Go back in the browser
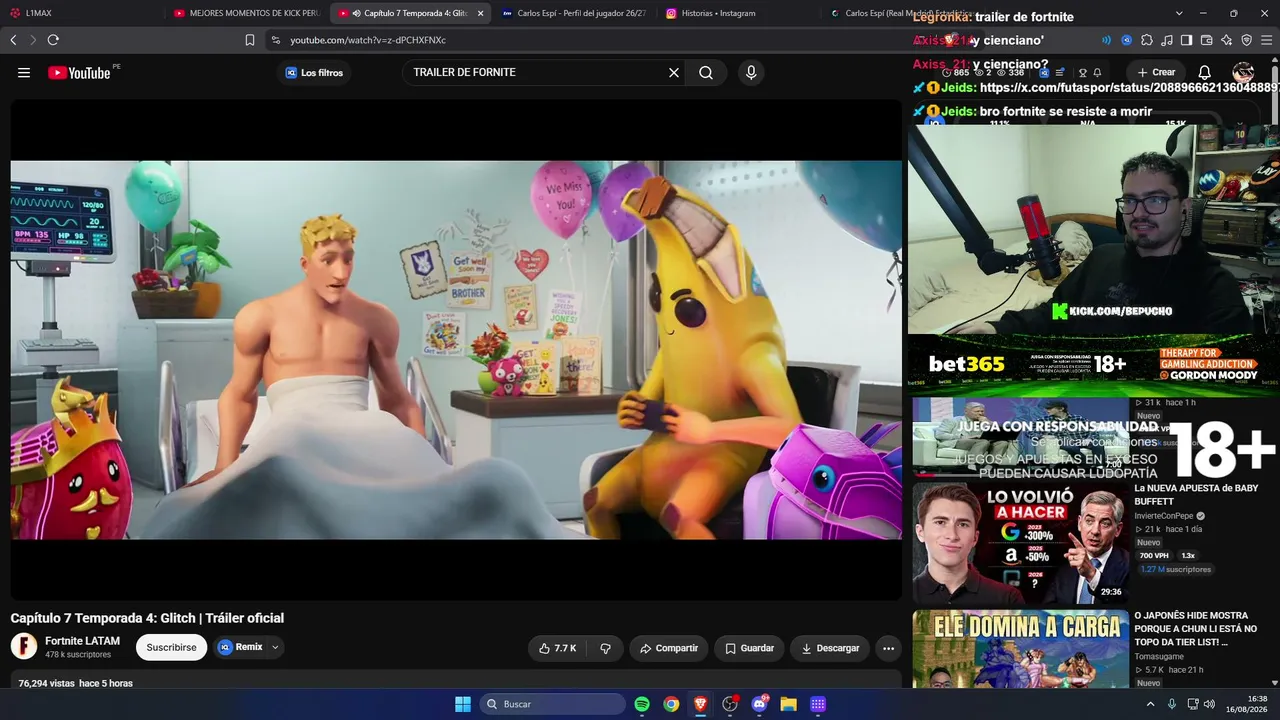The height and width of the screenshot is (720, 1280). [x=13, y=40]
